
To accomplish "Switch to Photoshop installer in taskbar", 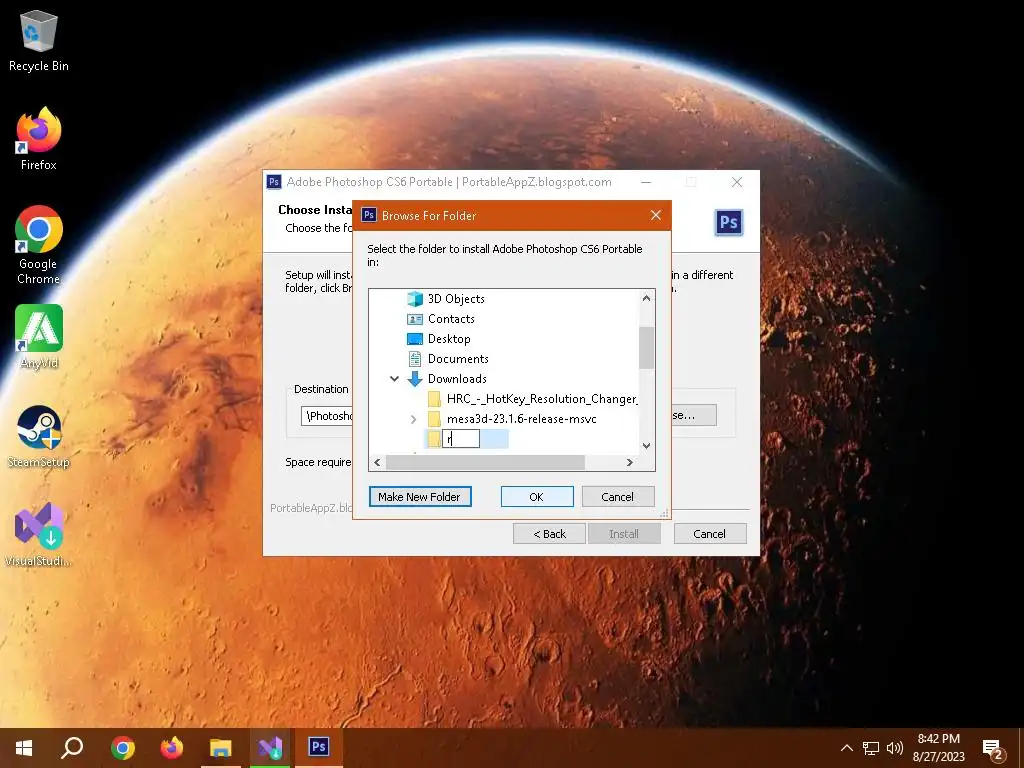I will pyautogui.click(x=319, y=748).
